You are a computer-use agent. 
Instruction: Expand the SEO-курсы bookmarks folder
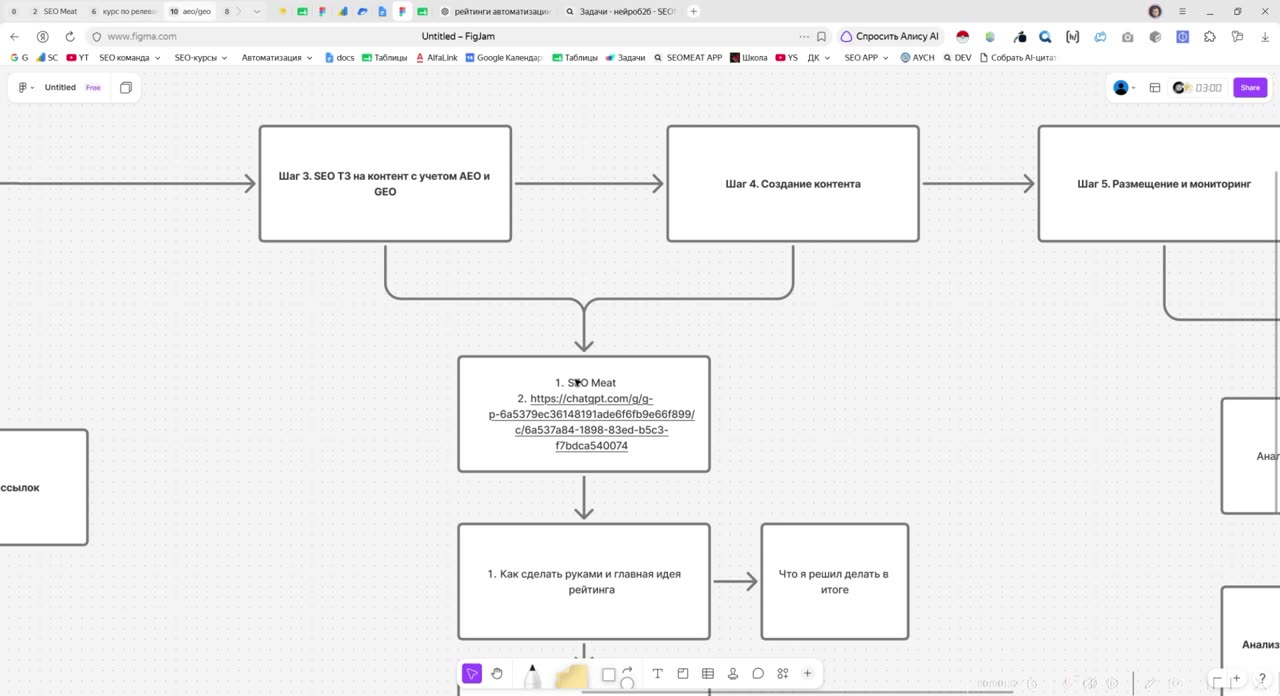(x=201, y=58)
